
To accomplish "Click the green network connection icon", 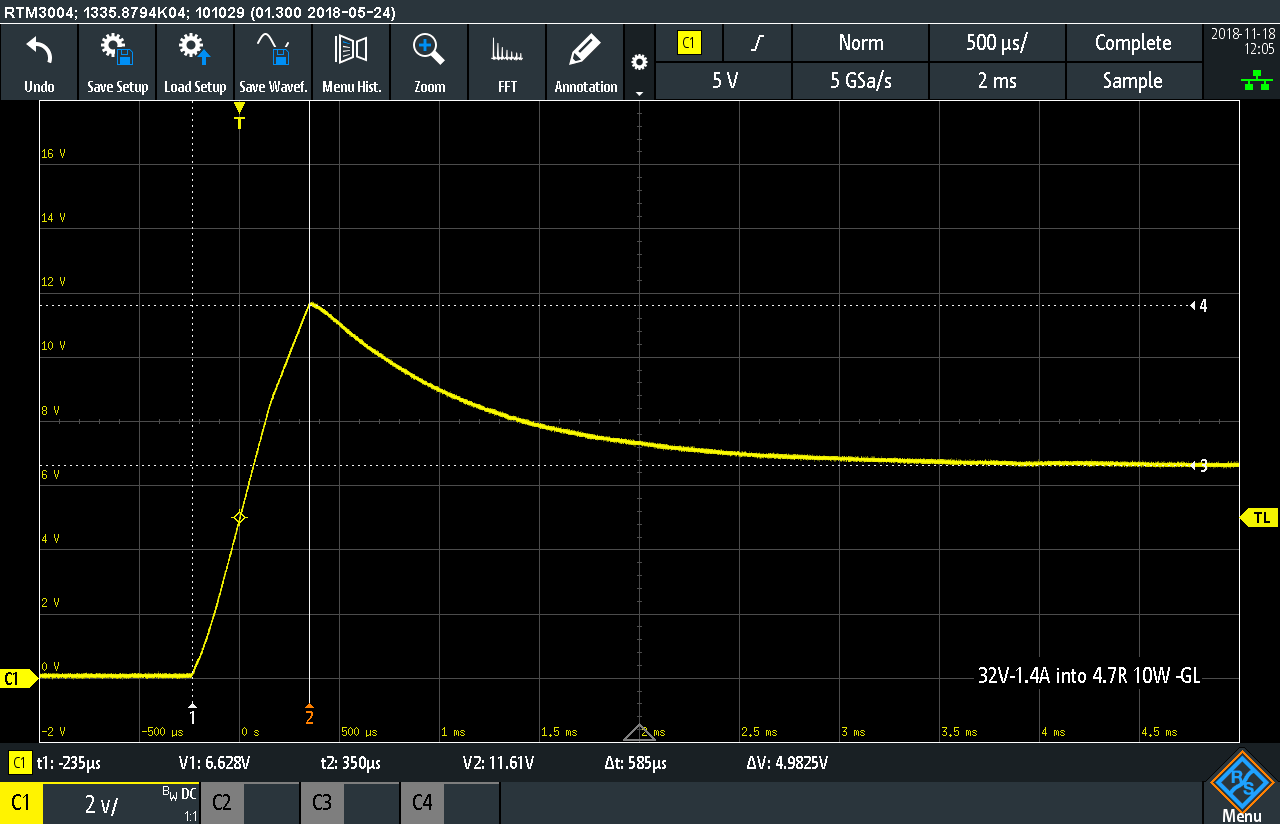I will (1256, 81).
